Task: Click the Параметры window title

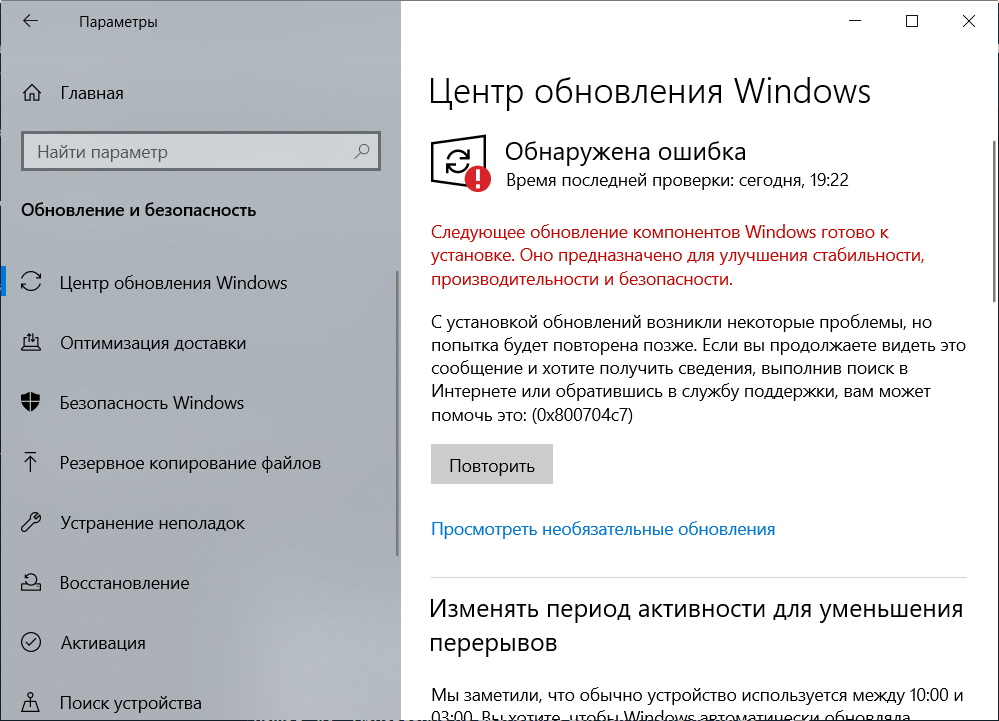Action: click(119, 22)
